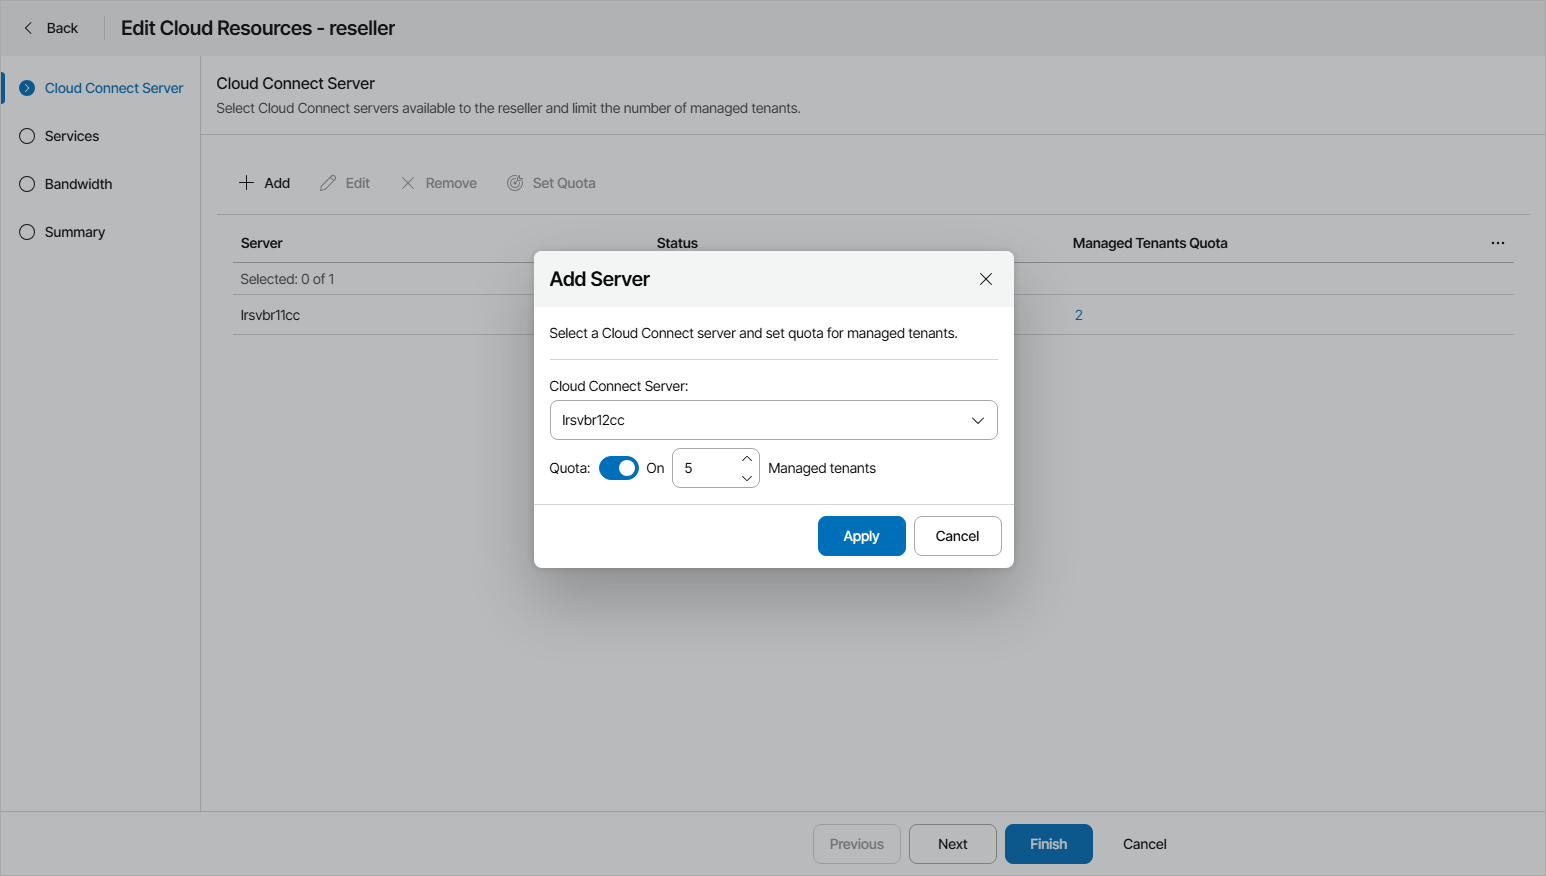Open the table column options ellipsis

click(x=1497, y=243)
